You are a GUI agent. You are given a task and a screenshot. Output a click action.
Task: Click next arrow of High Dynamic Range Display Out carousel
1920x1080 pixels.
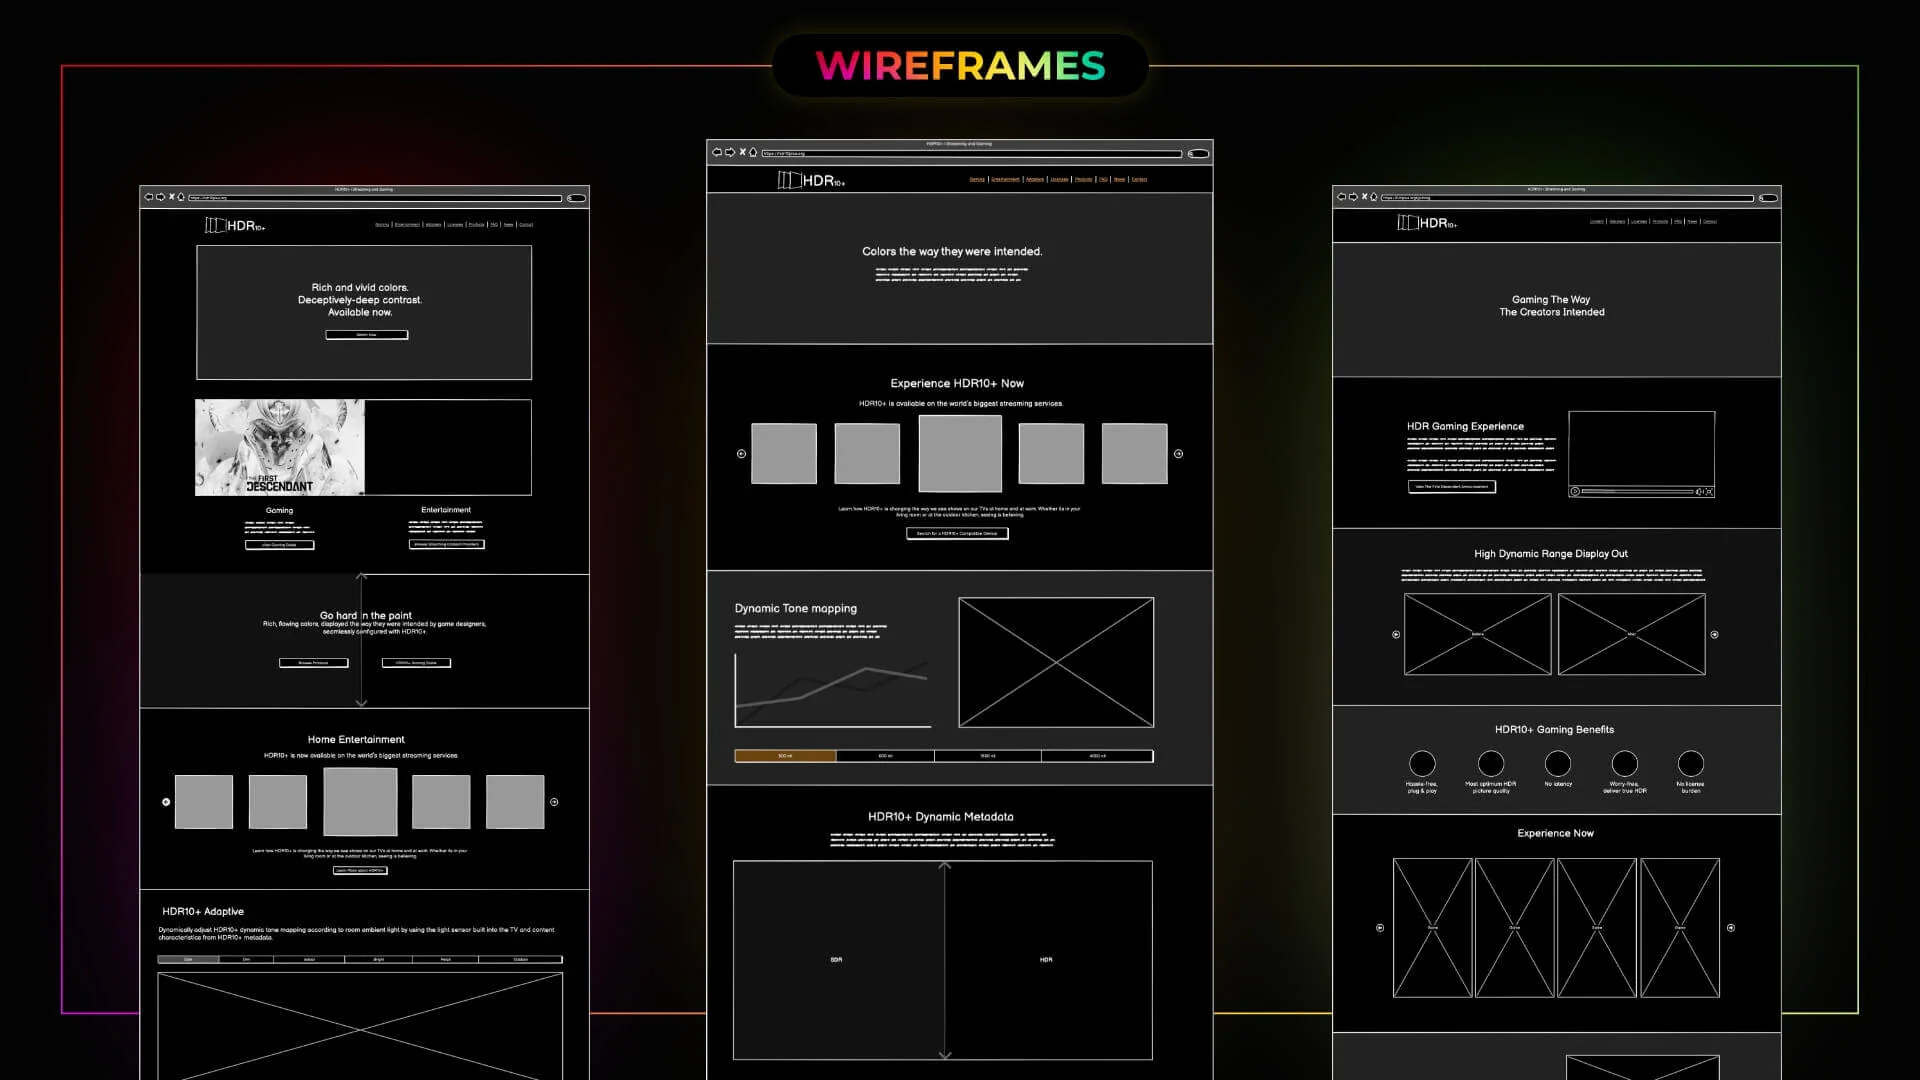(x=1714, y=635)
